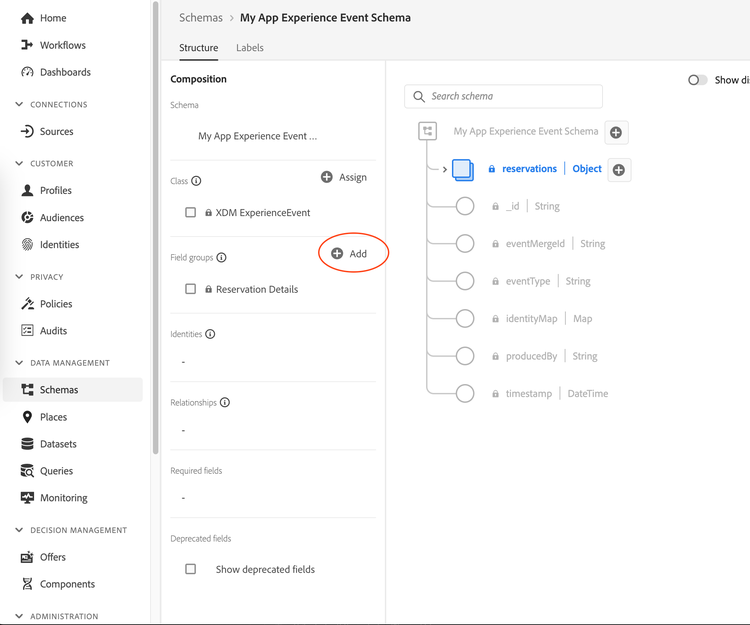The width and height of the screenshot is (750, 625).
Task: Click the Object type label of reservations
Action: coord(587,169)
